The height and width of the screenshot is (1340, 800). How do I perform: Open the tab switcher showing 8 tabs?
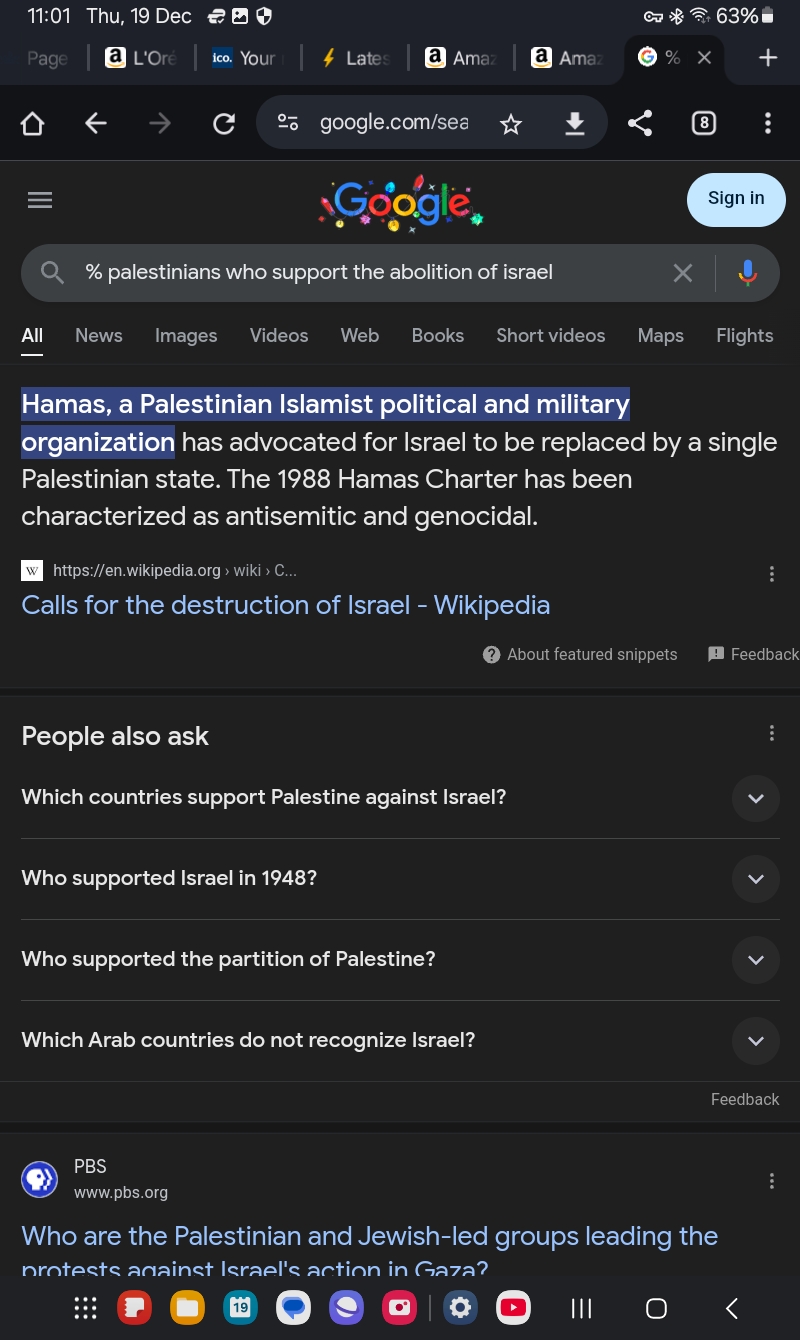[704, 122]
